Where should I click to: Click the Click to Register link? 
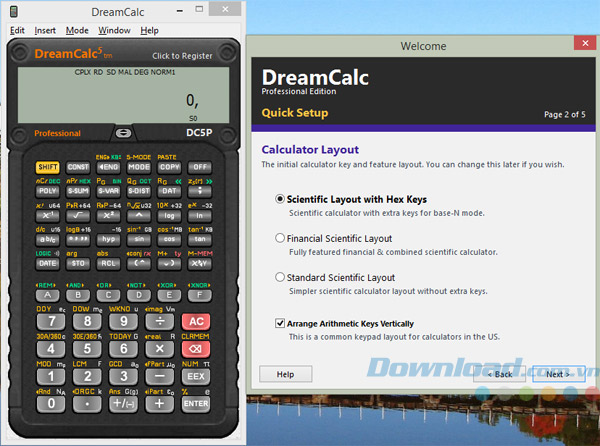pyautogui.click(x=182, y=56)
